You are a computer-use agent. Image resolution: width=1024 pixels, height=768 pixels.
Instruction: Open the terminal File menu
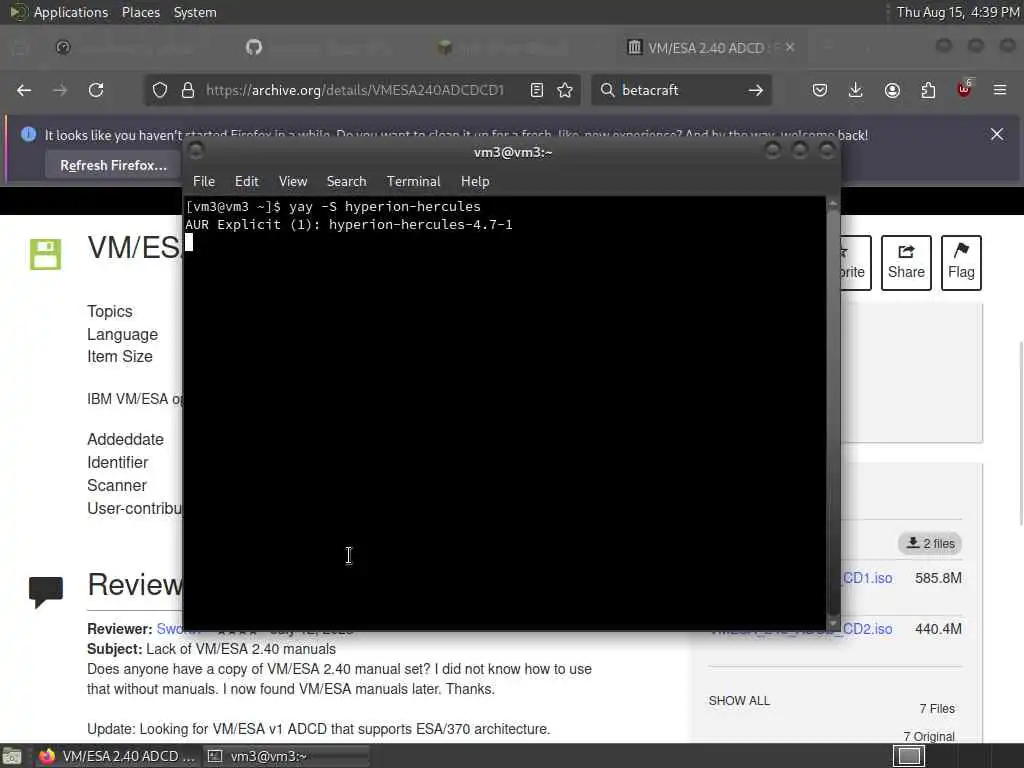point(204,182)
